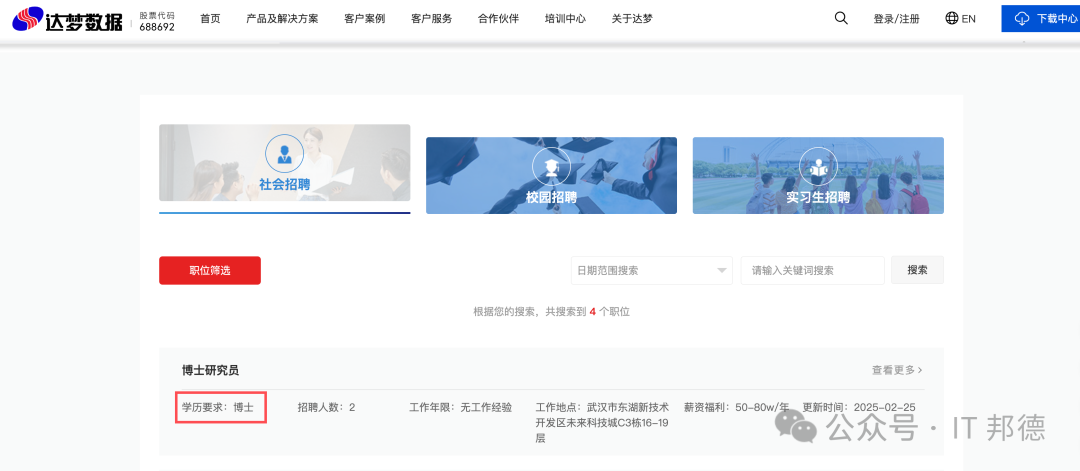Select the 实习生招聘 reading icon
Viewport: 1080px width, 471px height.
818,166
